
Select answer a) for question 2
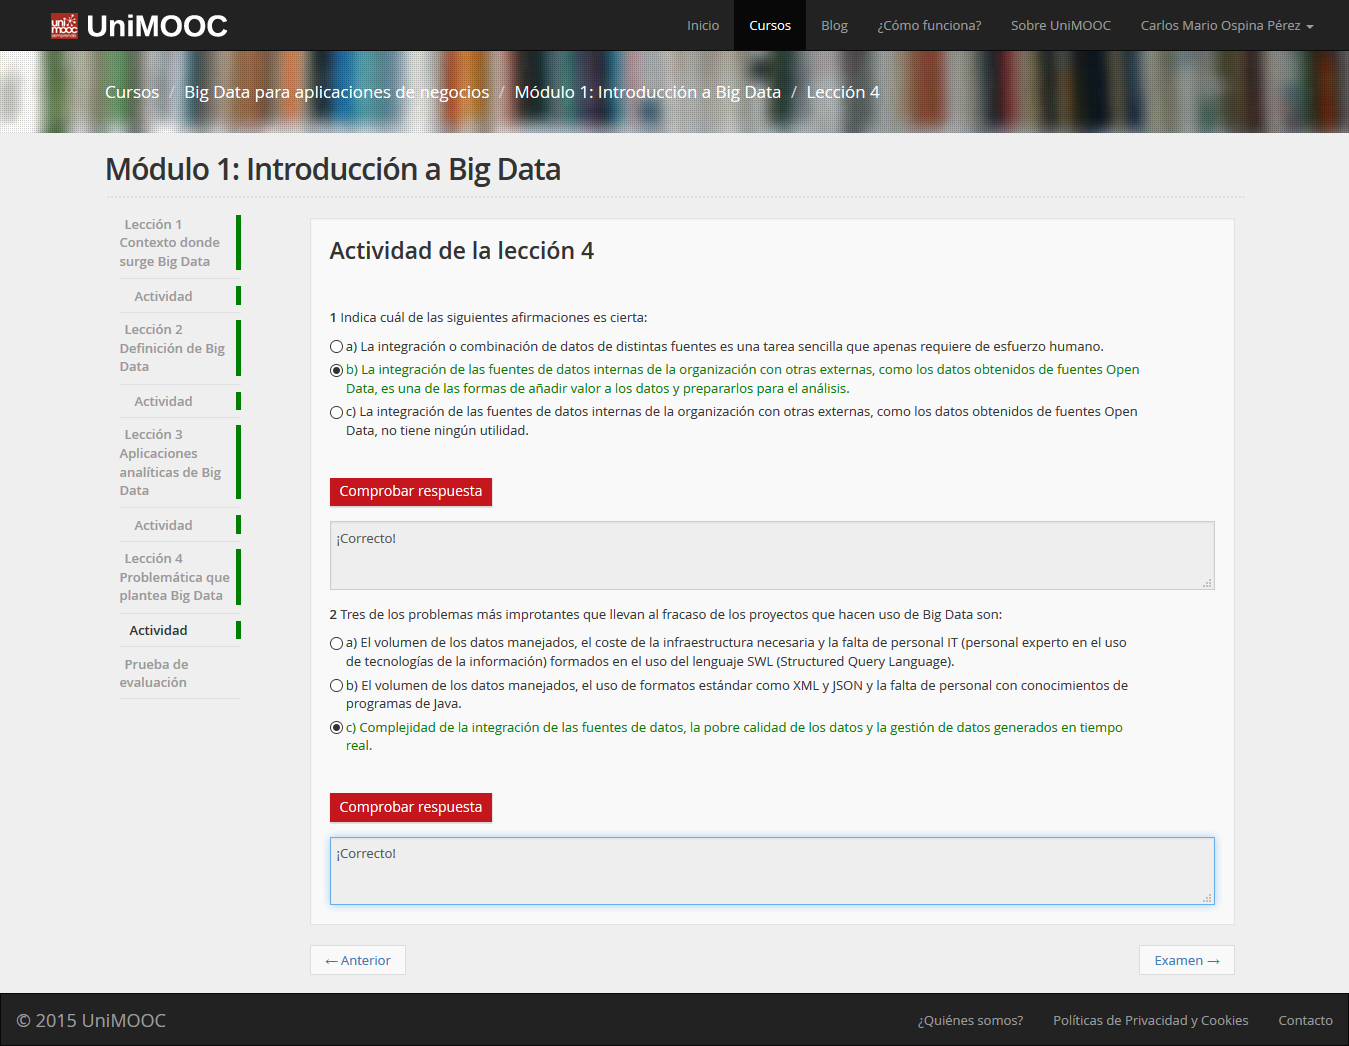pyautogui.click(x=336, y=643)
